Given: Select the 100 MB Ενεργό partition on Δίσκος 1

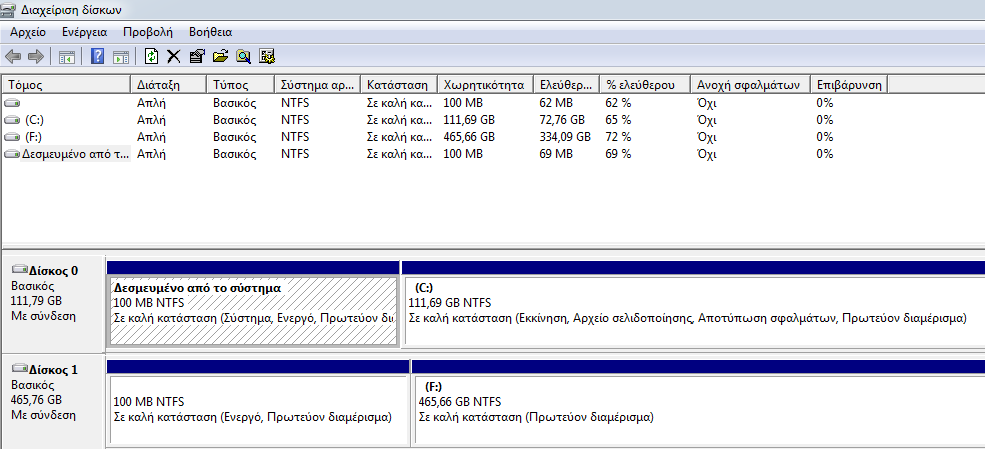Looking at the screenshot, I should 259,409.
